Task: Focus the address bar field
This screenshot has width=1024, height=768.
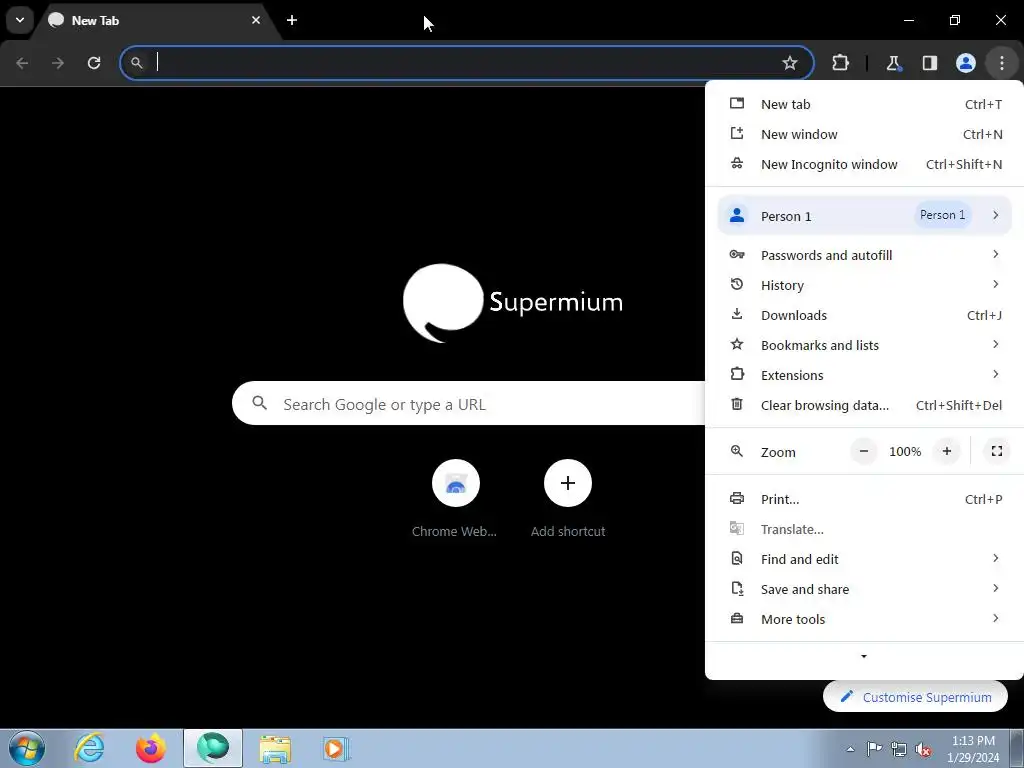Action: 466,63
